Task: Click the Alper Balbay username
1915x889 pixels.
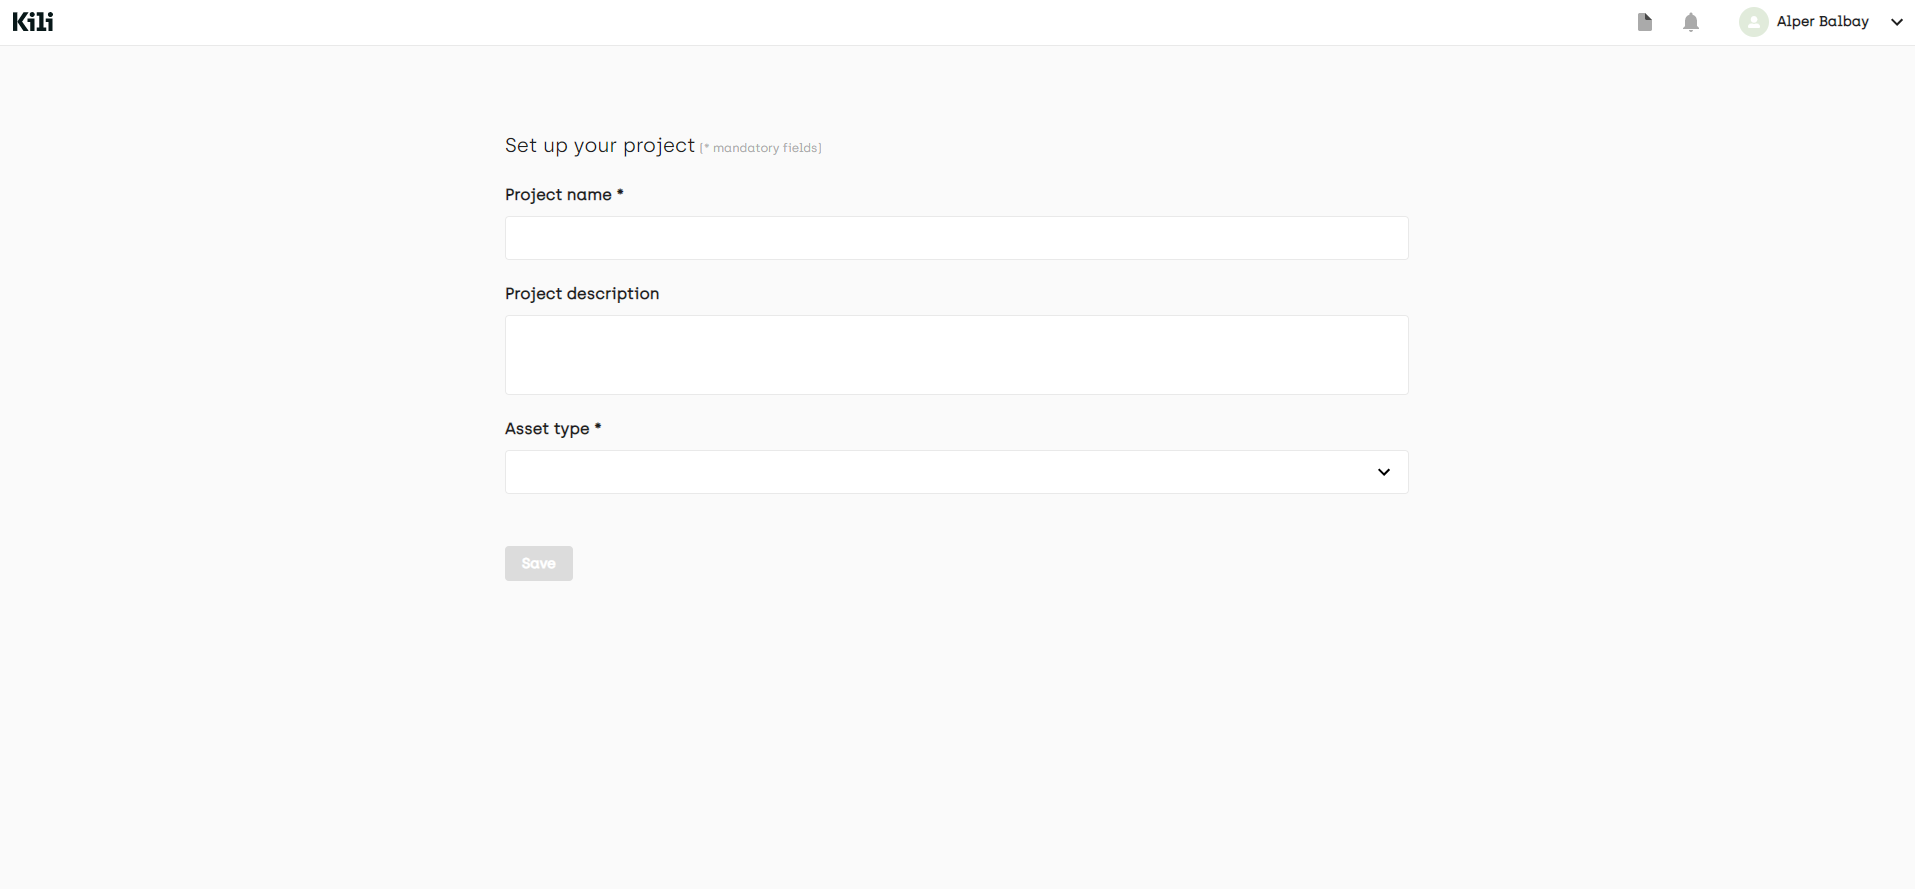Action: coord(1822,22)
